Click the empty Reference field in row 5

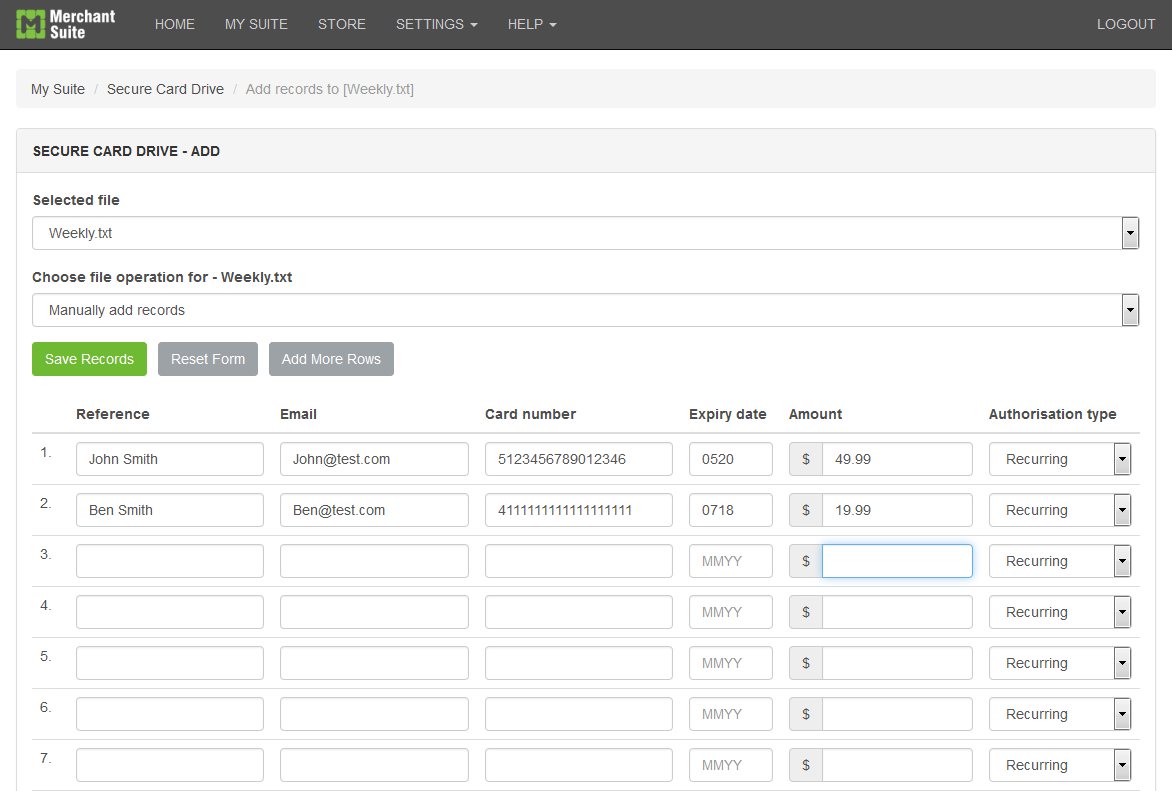[170, 663]
